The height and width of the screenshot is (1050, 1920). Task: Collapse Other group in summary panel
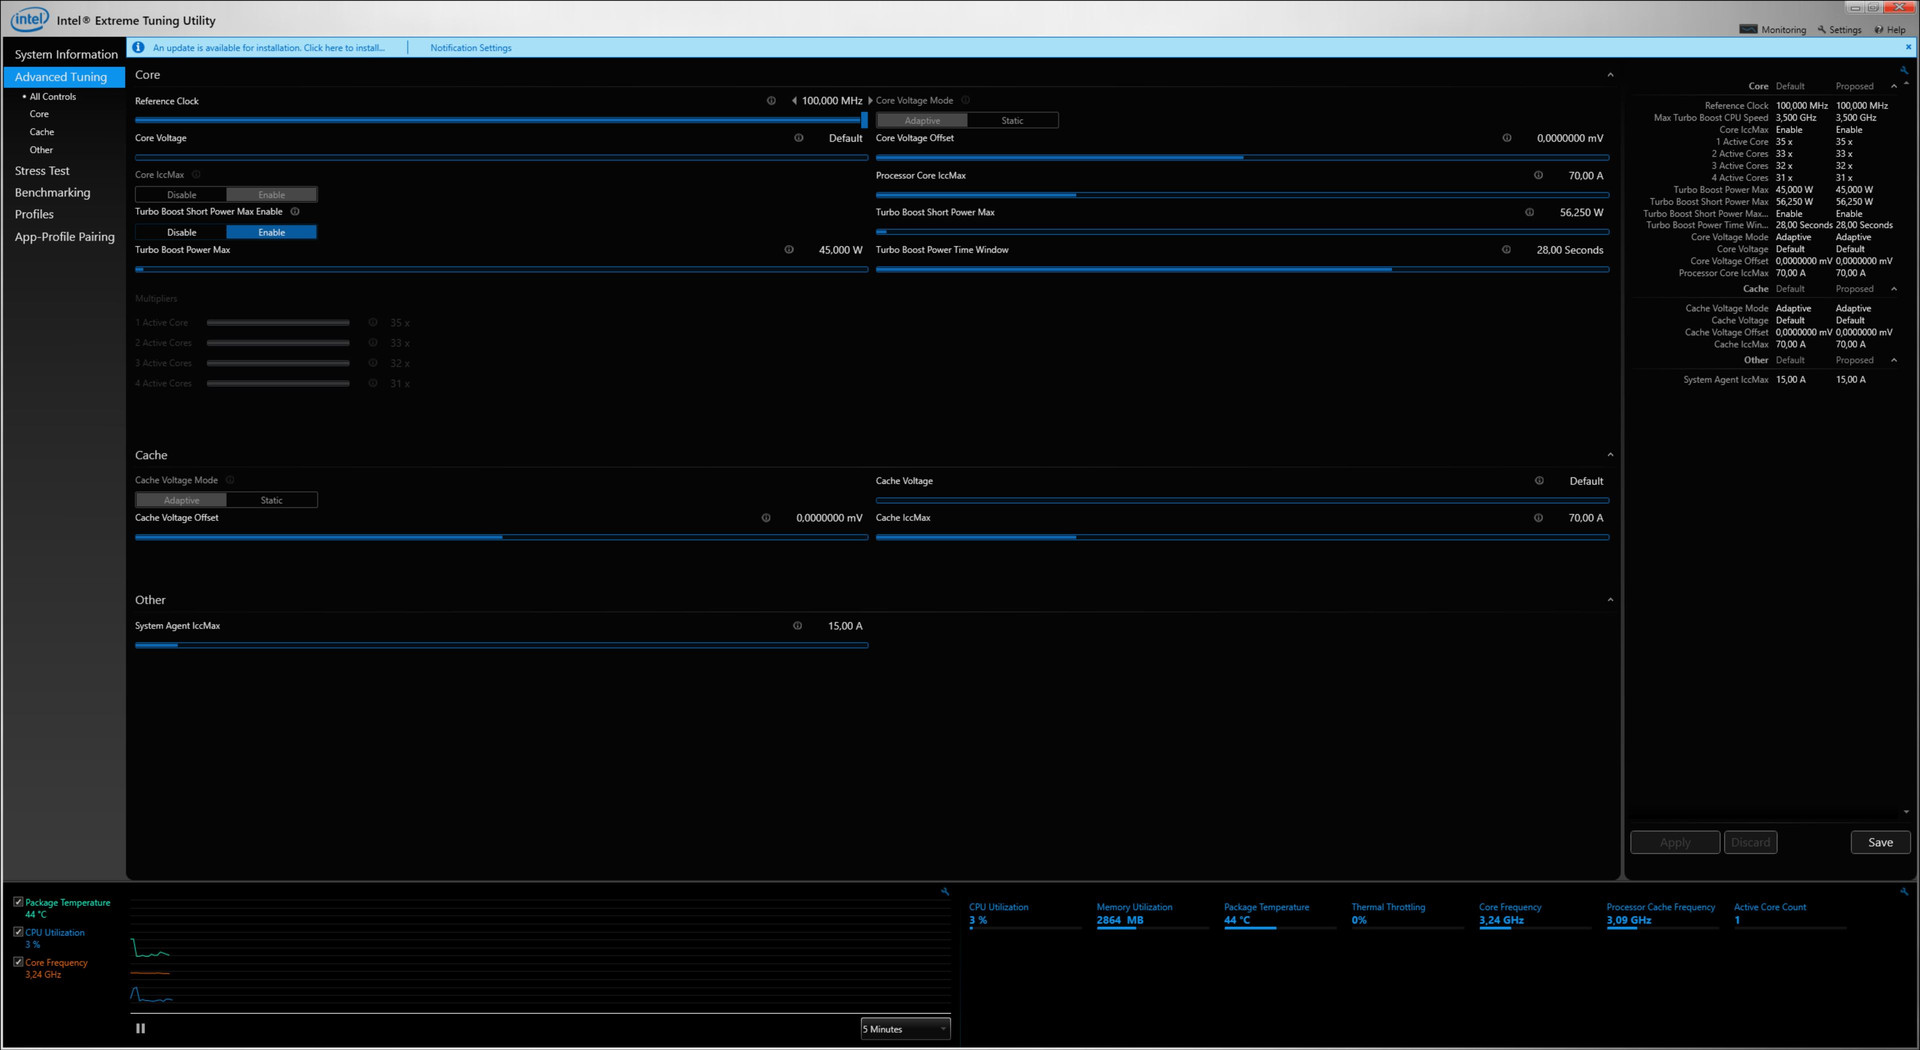(x=1894, y=360)
